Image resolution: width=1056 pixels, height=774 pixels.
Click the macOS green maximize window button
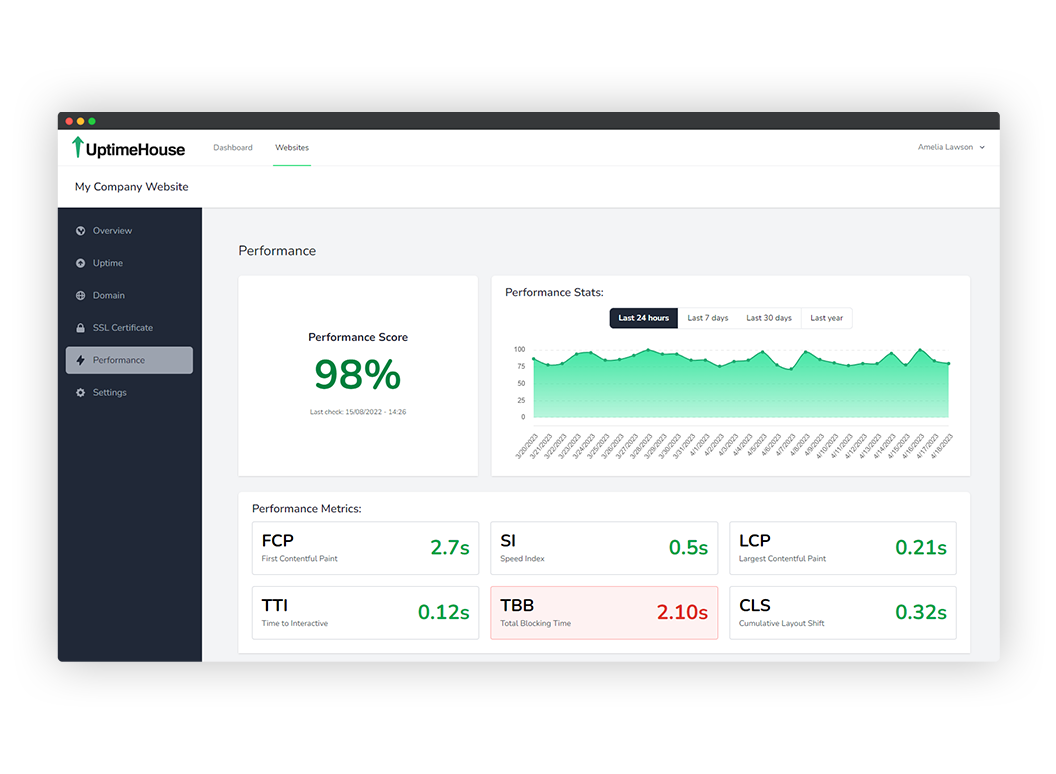[92, 121]
